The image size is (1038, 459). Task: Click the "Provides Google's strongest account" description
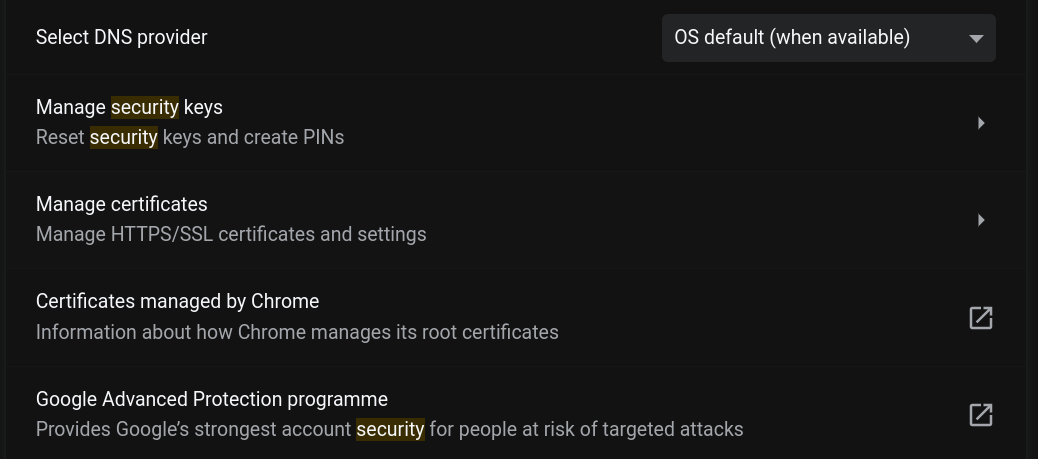point(195,429)
